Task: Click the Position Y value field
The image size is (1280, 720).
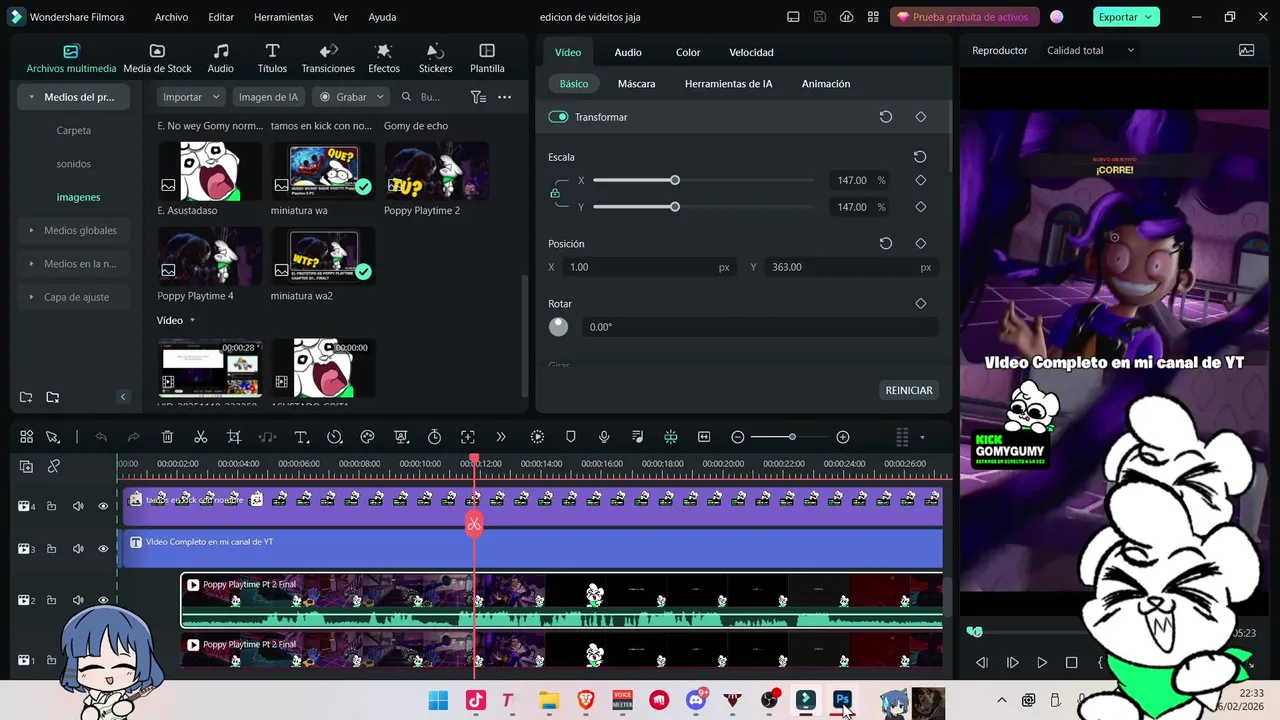Action: 851,267
